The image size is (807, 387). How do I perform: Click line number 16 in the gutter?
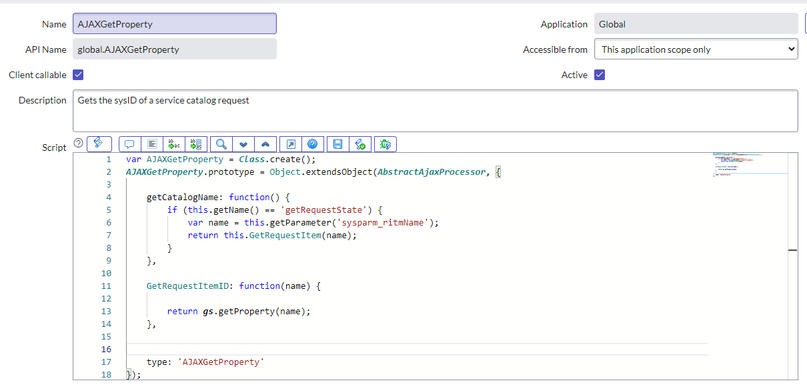(x=107, y=349)
